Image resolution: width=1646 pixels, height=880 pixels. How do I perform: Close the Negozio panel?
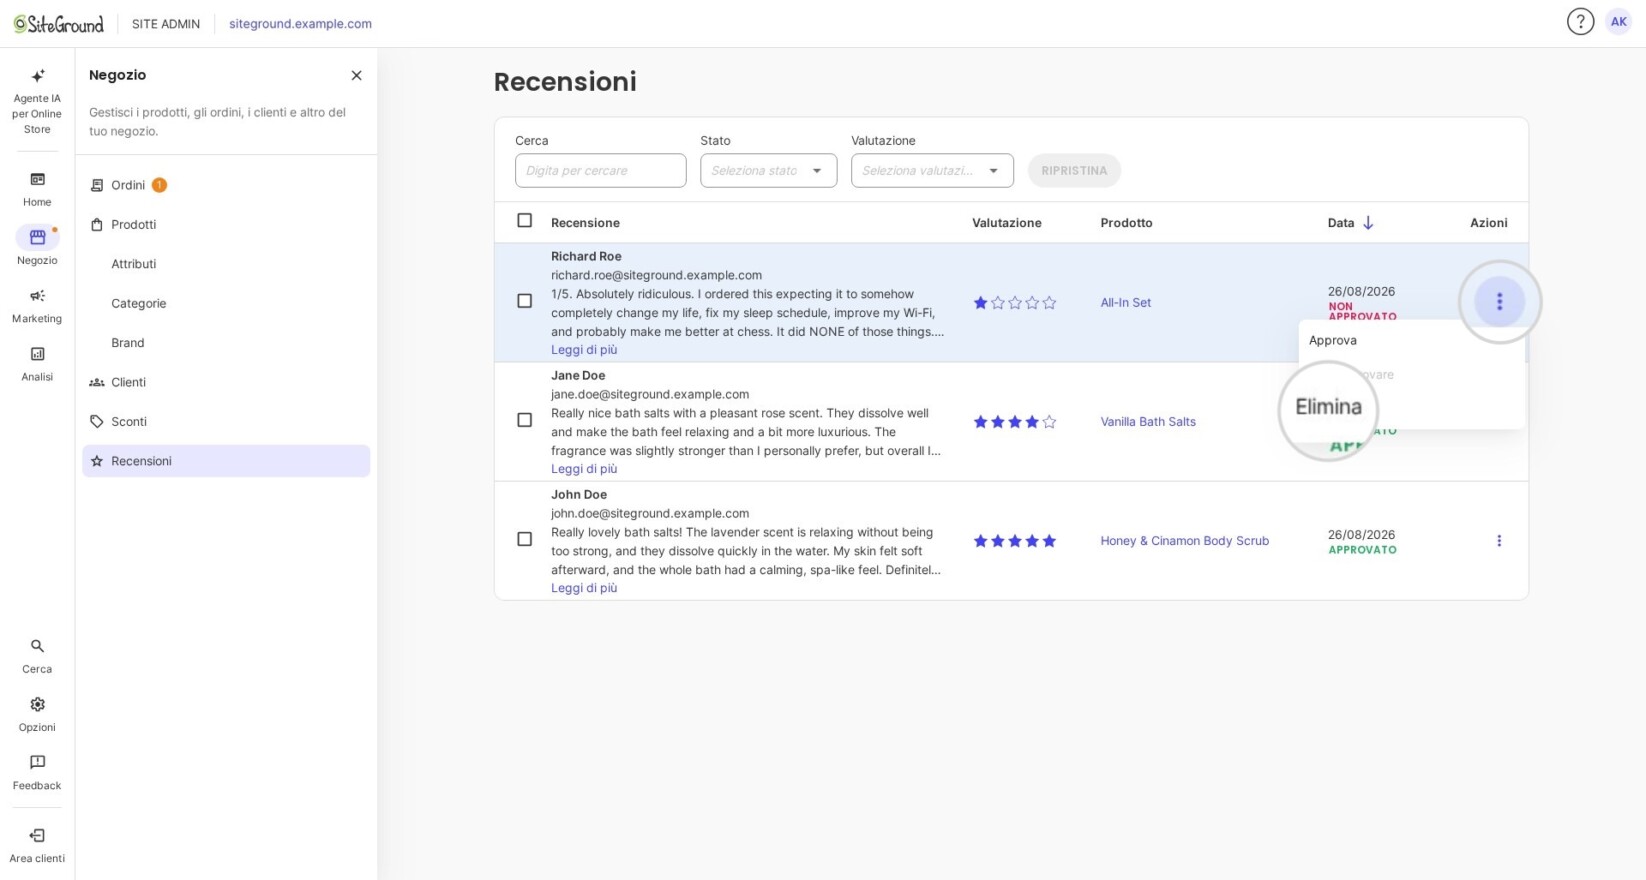(356, 75)
